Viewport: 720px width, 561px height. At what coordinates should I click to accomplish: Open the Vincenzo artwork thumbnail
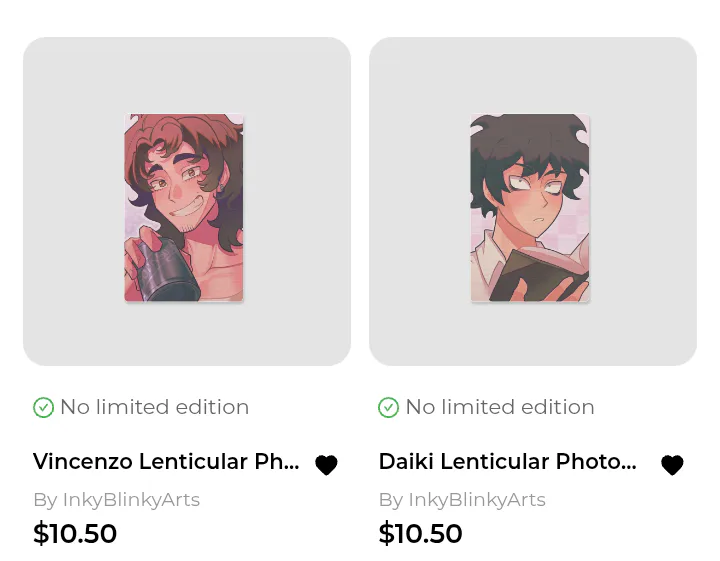tap(184, 208)
